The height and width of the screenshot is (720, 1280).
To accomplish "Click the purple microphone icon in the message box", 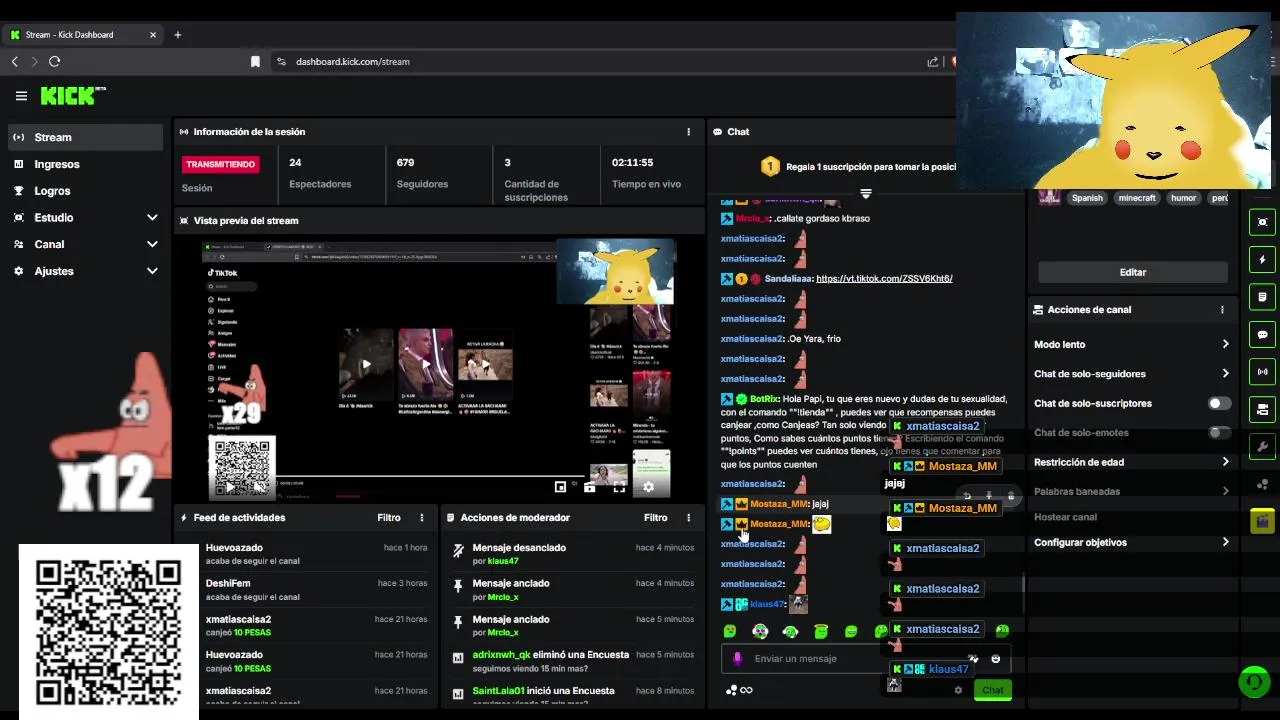I will pyautogui.click(x=738, y=659).
